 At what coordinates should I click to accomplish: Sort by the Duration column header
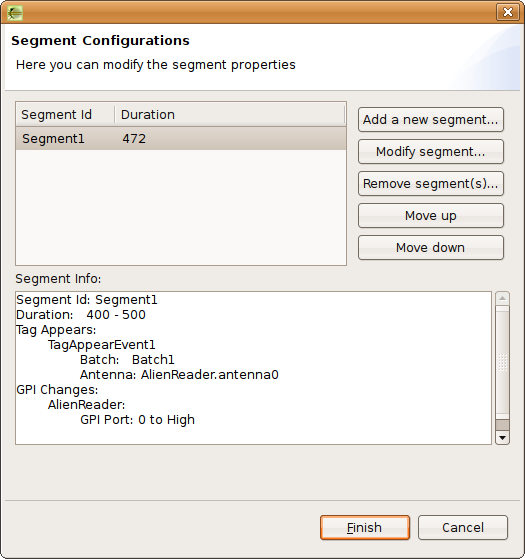coord(230,115)
